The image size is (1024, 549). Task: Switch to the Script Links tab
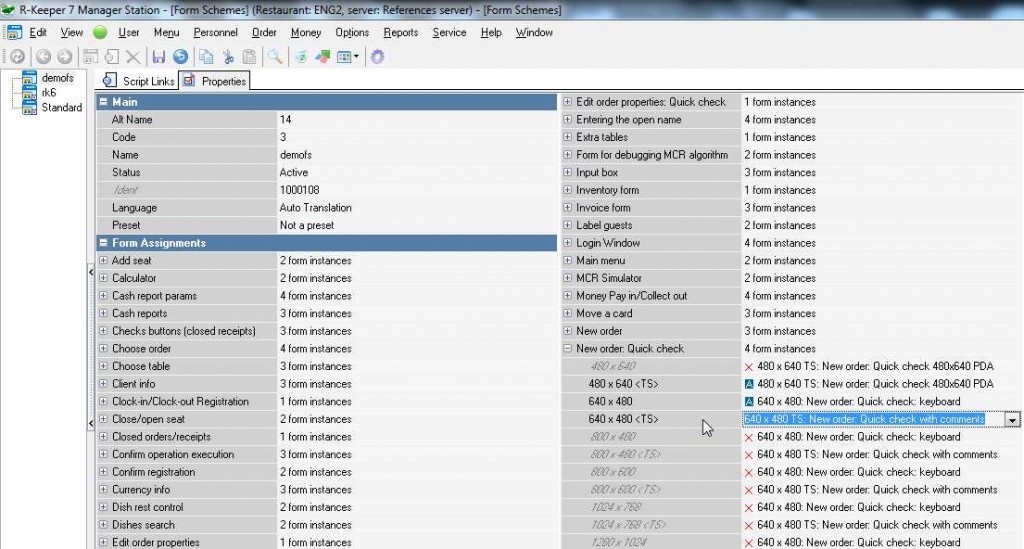140,81
